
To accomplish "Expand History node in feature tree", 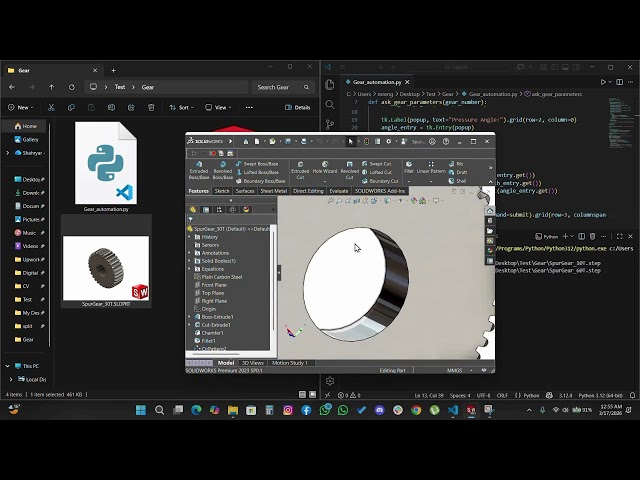I will coord(189,237).
